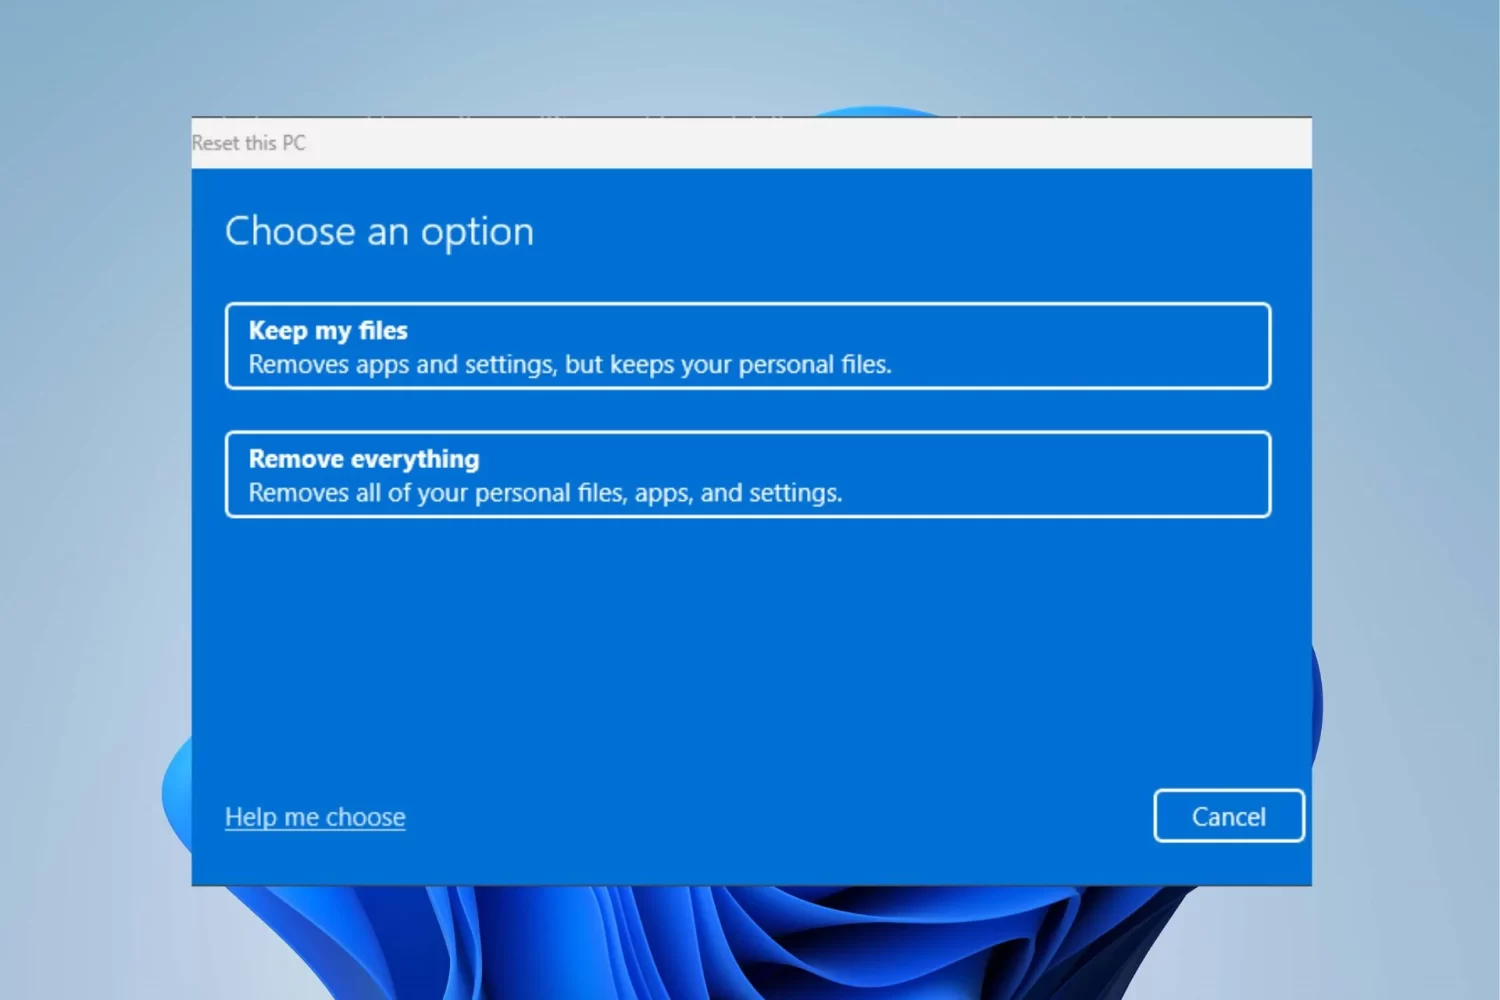Click the bold Remove everything label

tap(364, 458)
